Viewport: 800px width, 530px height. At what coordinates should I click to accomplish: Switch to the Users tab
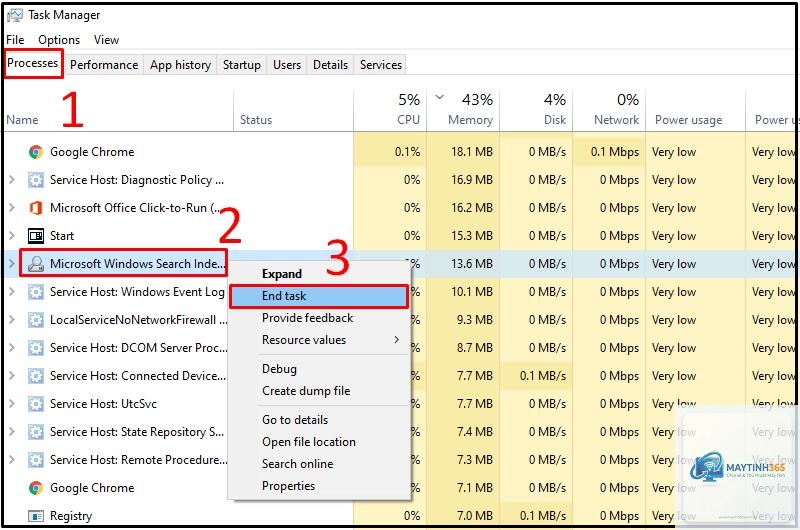coord(287,65)
